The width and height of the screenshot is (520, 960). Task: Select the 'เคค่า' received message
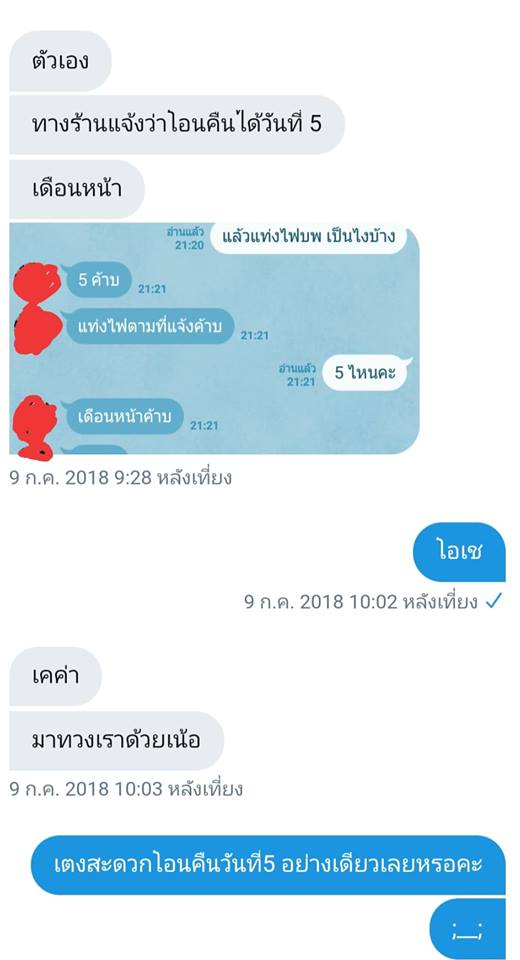point(55,677)
